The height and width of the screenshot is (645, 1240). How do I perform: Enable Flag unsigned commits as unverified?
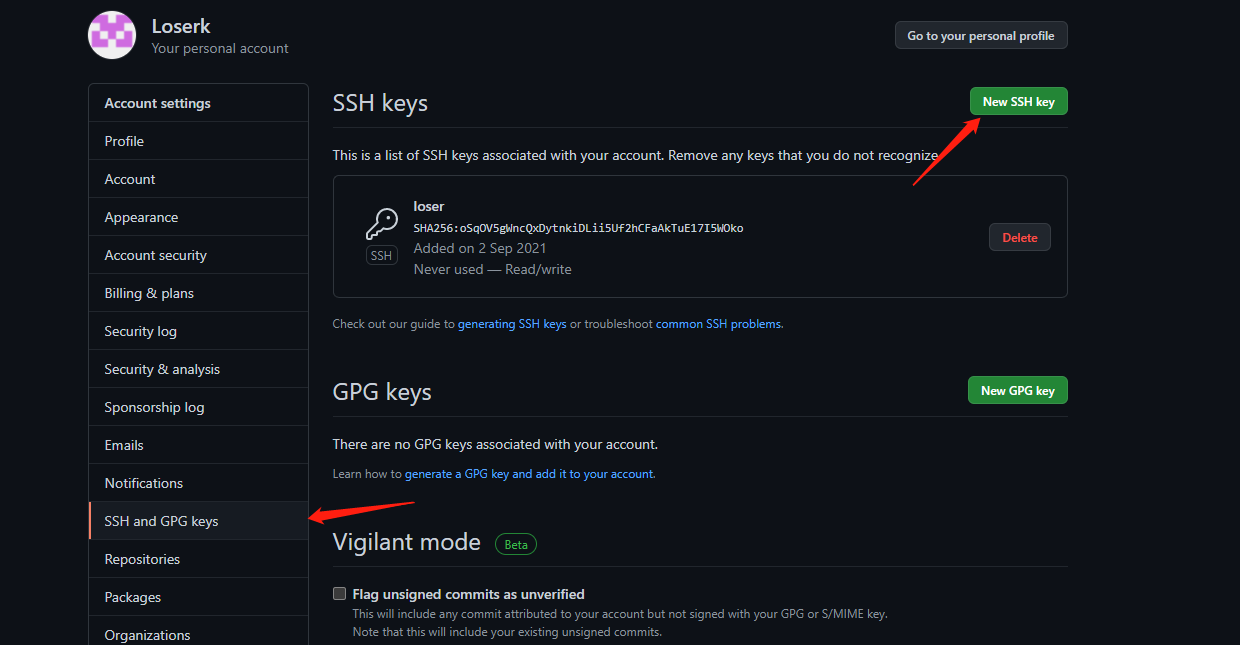(x=340, y=594)
